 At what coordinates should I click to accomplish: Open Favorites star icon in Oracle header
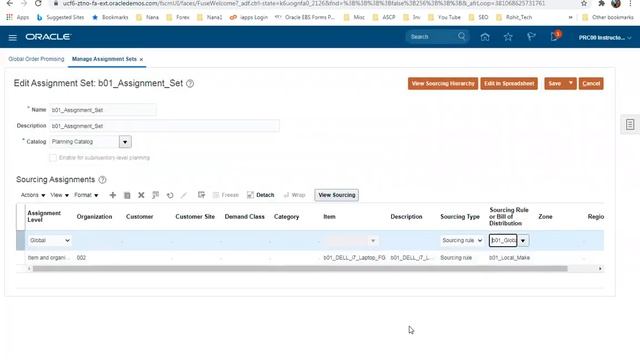click(x=508, y=37)
